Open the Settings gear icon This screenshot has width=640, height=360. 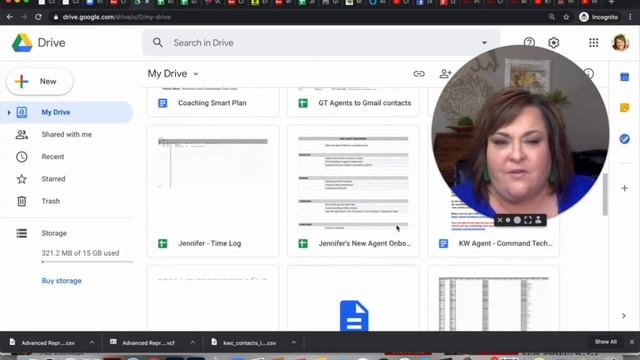point(553,42)
